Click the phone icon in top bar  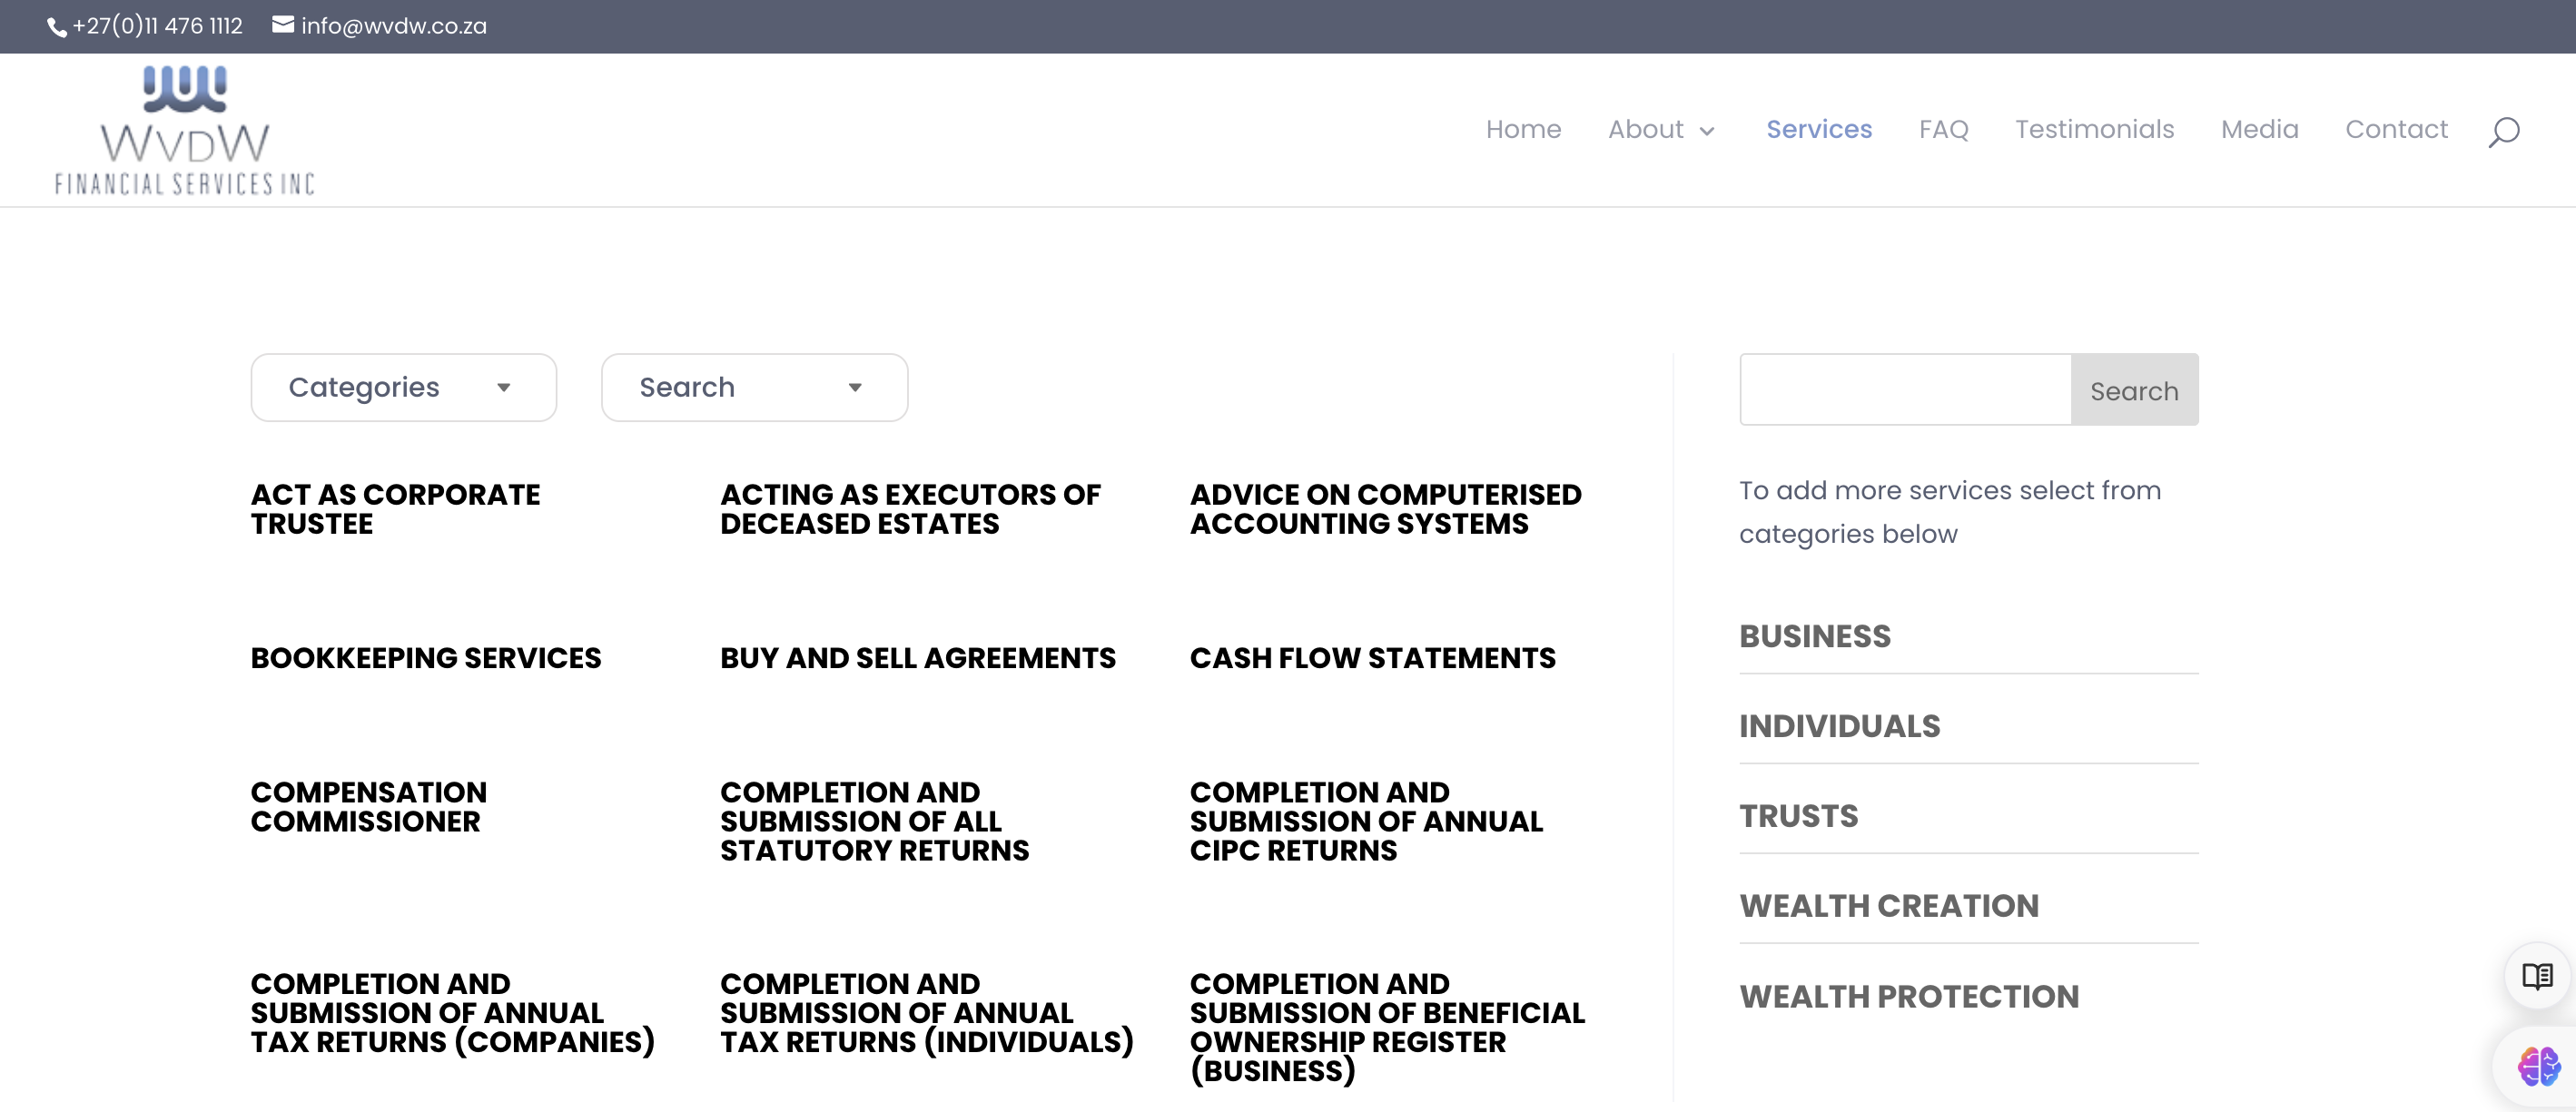pos(57,27)
